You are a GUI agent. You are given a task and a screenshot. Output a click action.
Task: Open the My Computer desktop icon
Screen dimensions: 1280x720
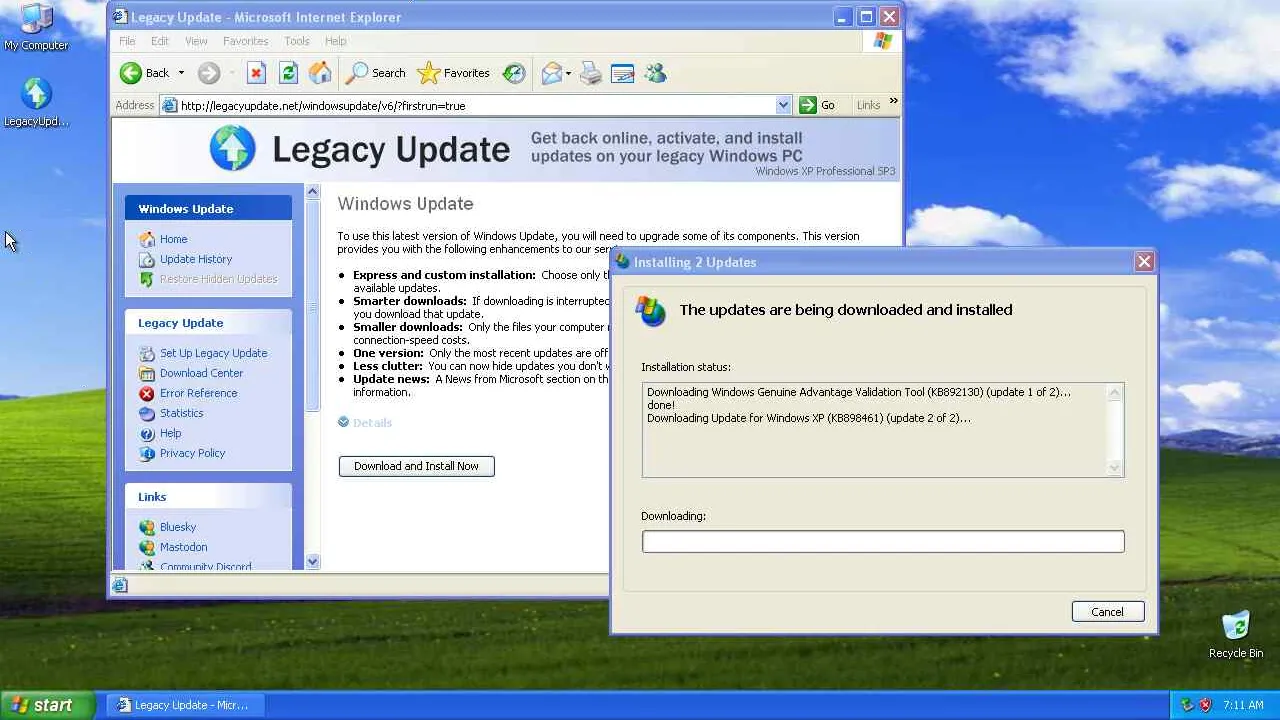point(36,27)
